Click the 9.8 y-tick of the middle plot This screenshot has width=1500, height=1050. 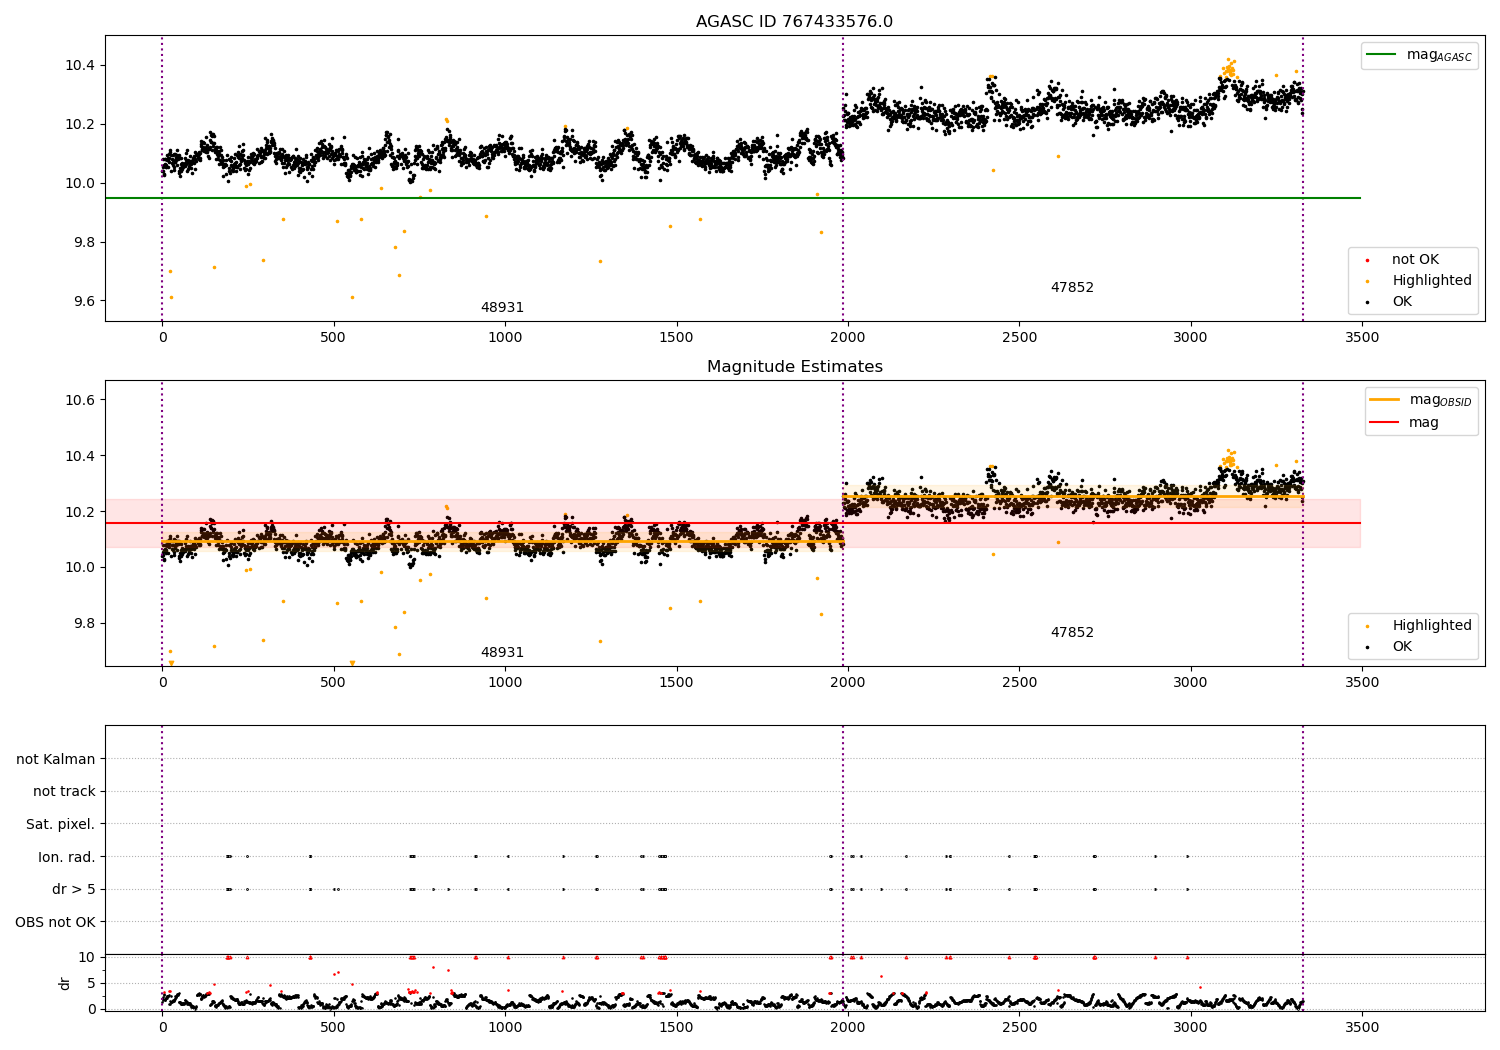[84, 624]
